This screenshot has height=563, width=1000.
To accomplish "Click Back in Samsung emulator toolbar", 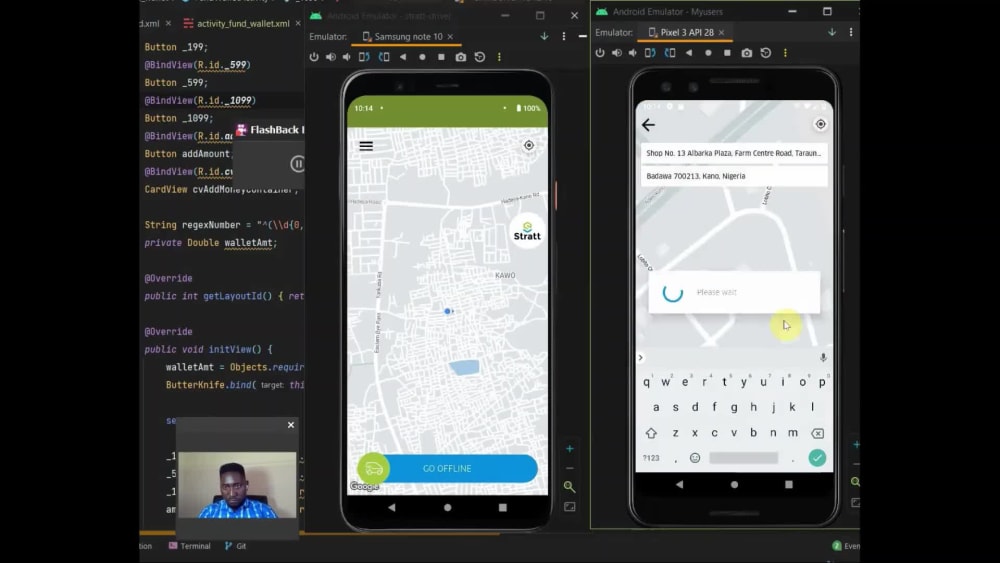I will coord(403,57).
